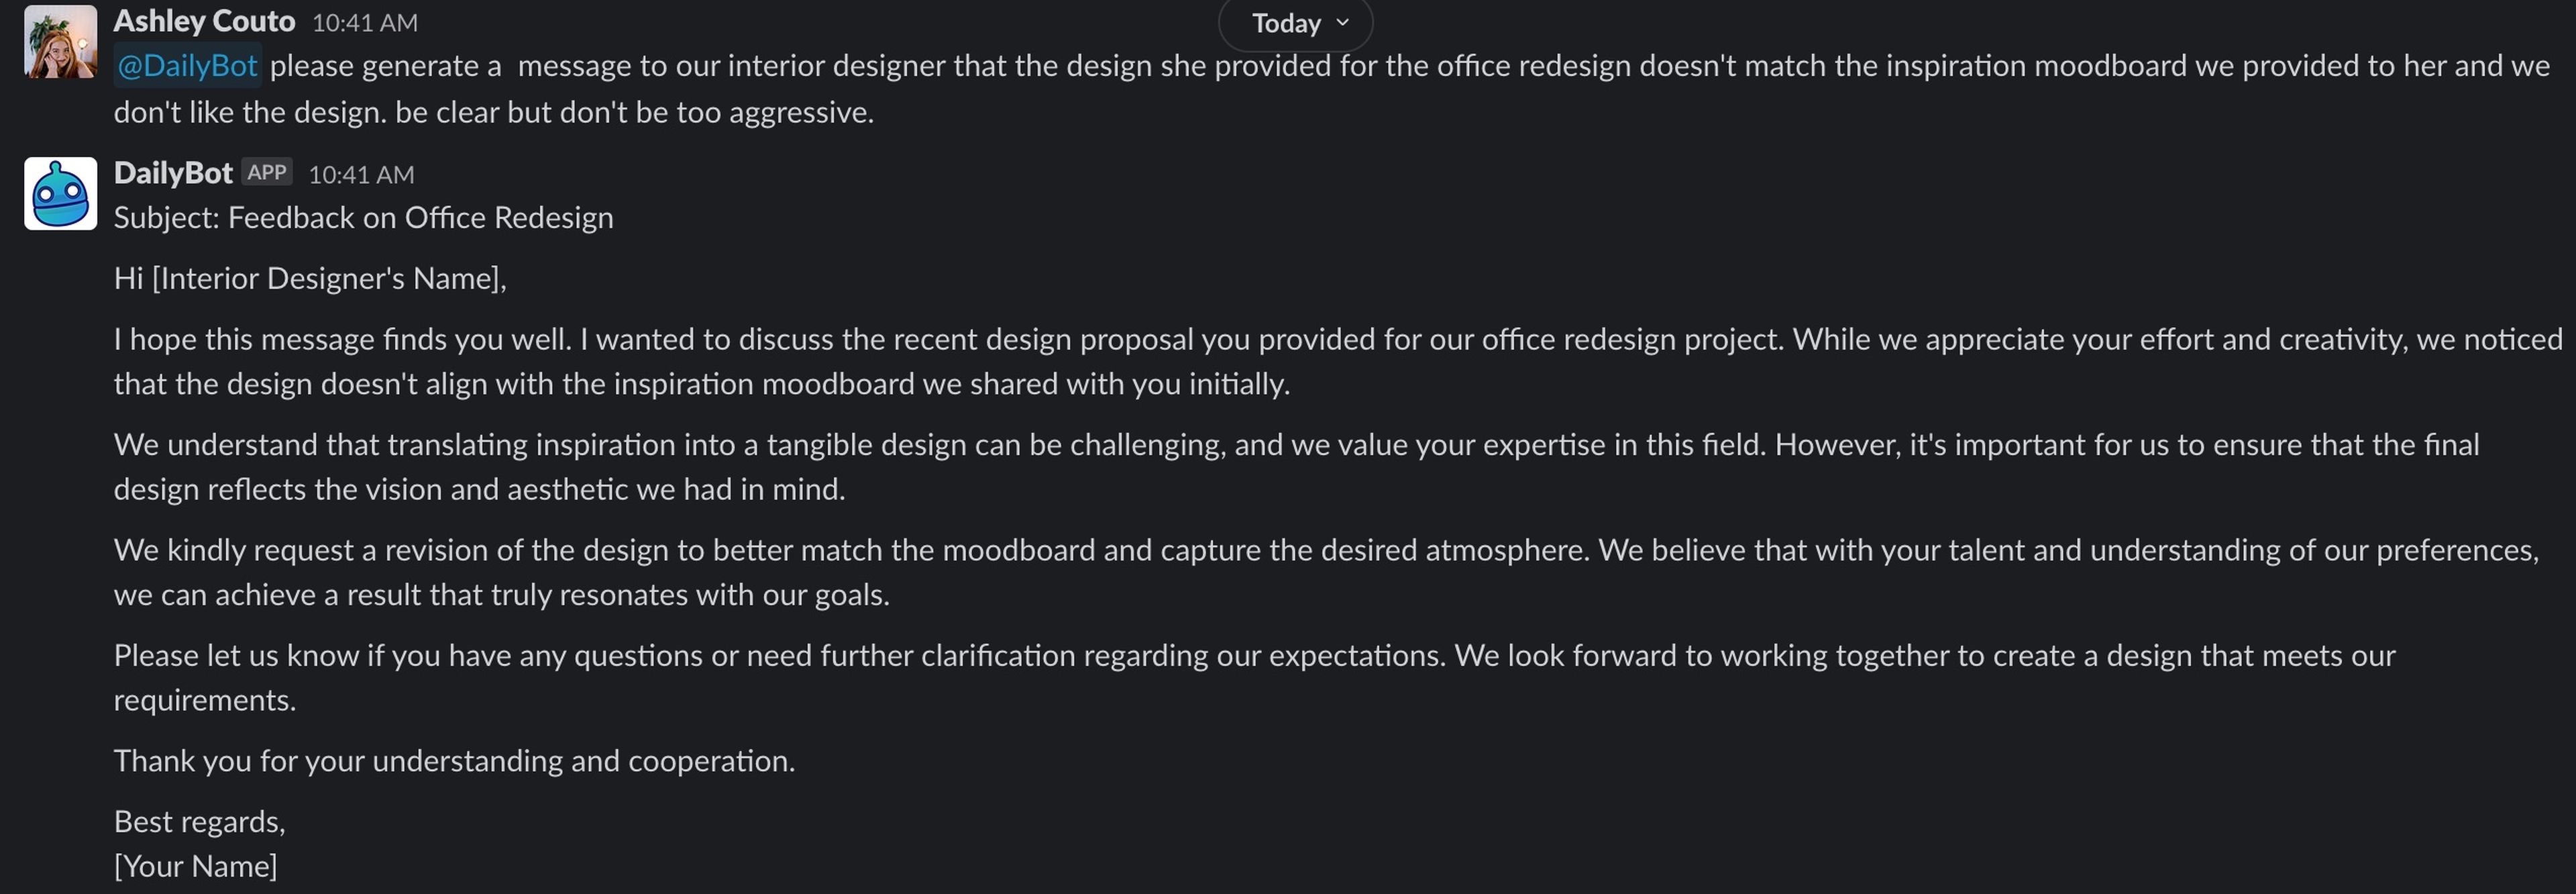The height and width of the screenshot is (894, 2576).
Task: Click the chevron beside Today
Action: 1343,23
